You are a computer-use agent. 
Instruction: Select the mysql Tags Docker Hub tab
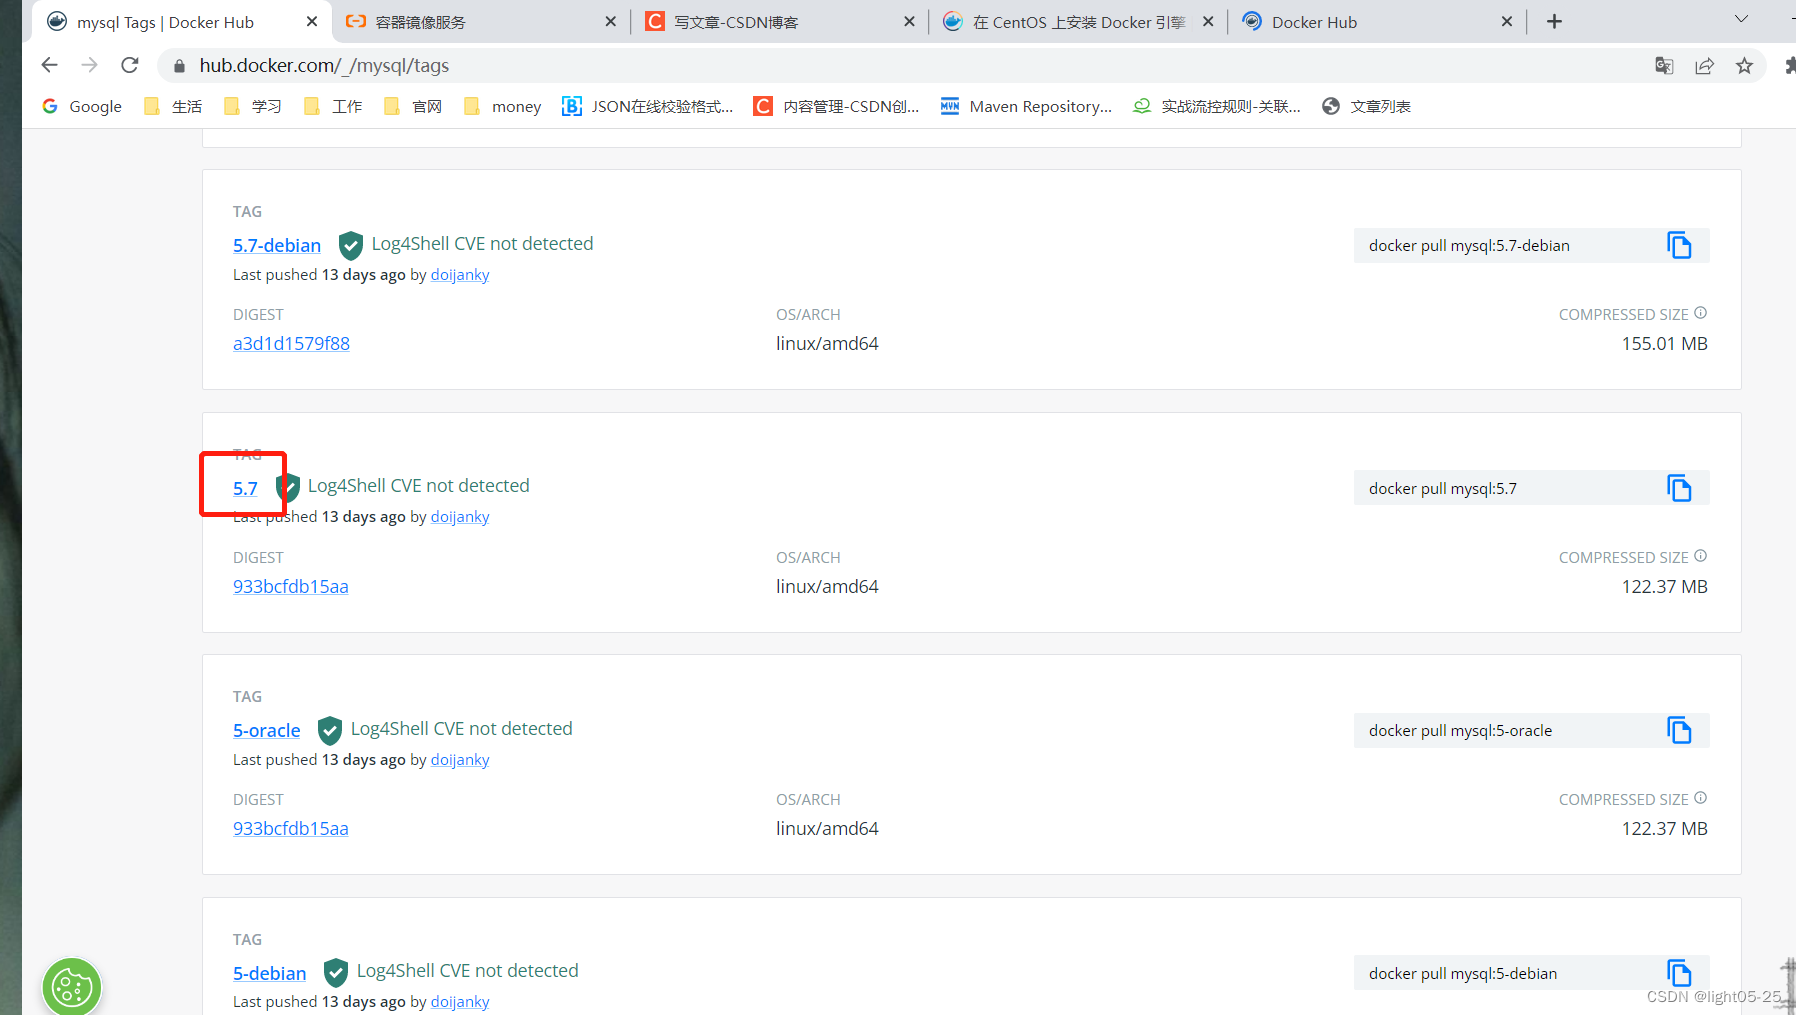(181, 22)
